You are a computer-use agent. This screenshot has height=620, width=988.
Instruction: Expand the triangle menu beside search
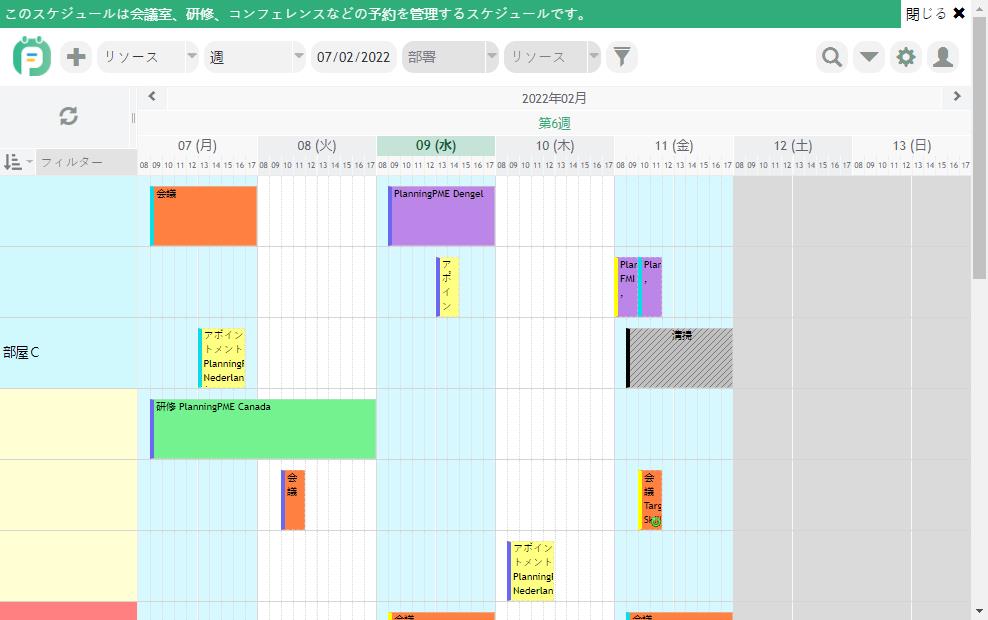tap(869, 57)
